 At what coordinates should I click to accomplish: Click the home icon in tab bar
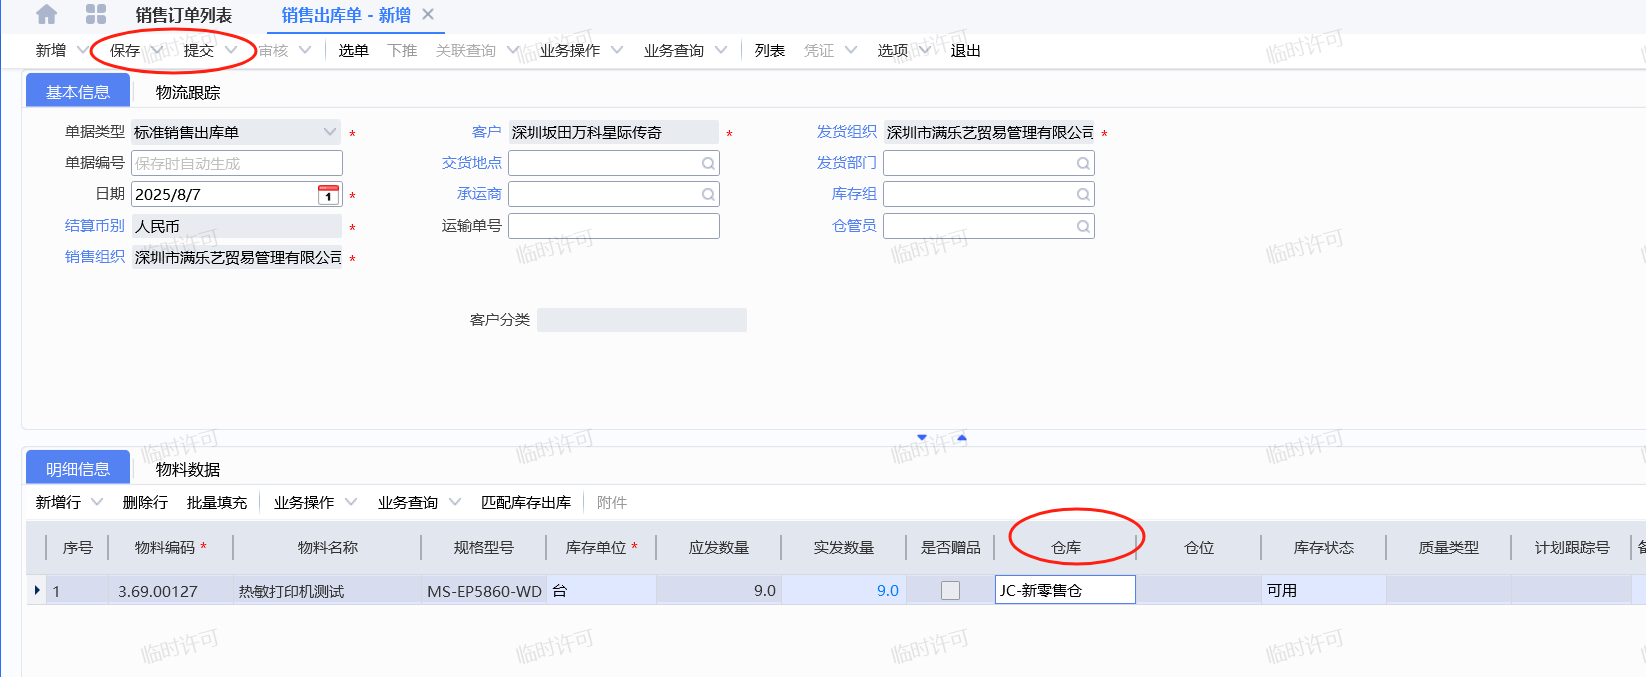(46, 15)
